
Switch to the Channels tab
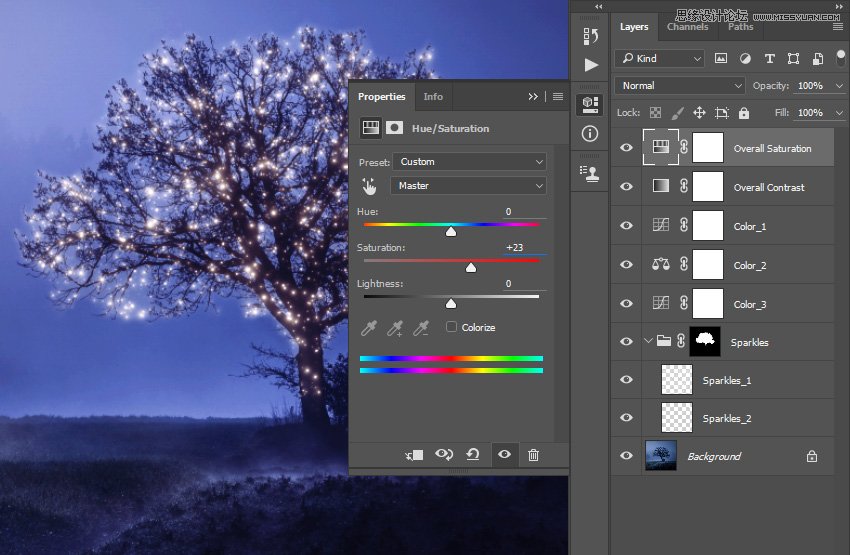(x=688, y=27)
